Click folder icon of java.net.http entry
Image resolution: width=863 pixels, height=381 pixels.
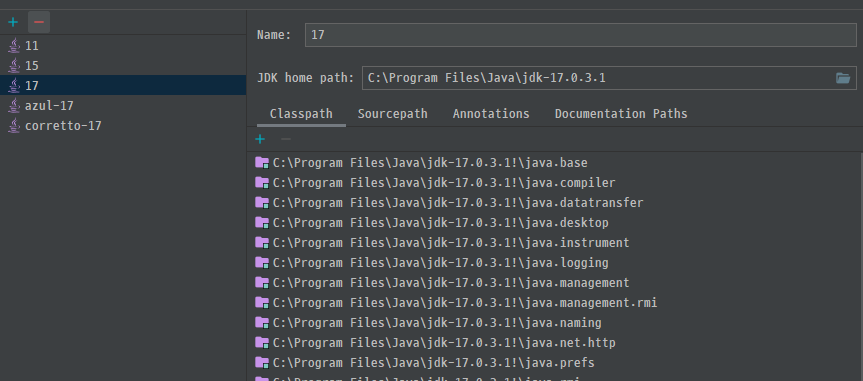262,342
